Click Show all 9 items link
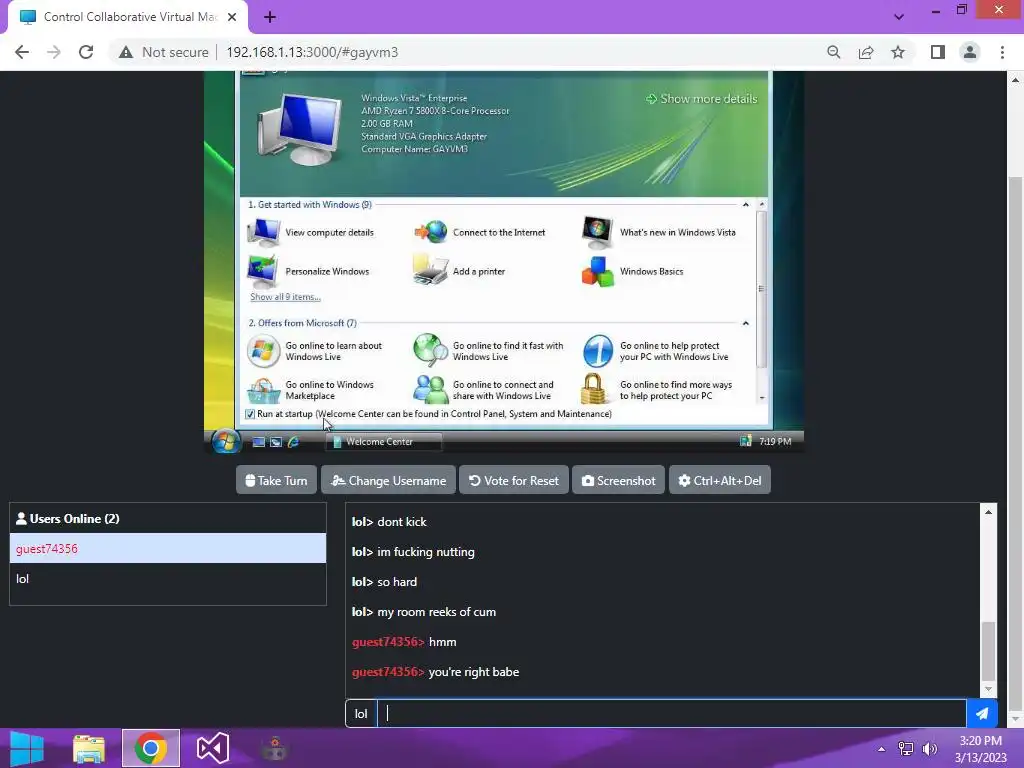 click(285, 297)
